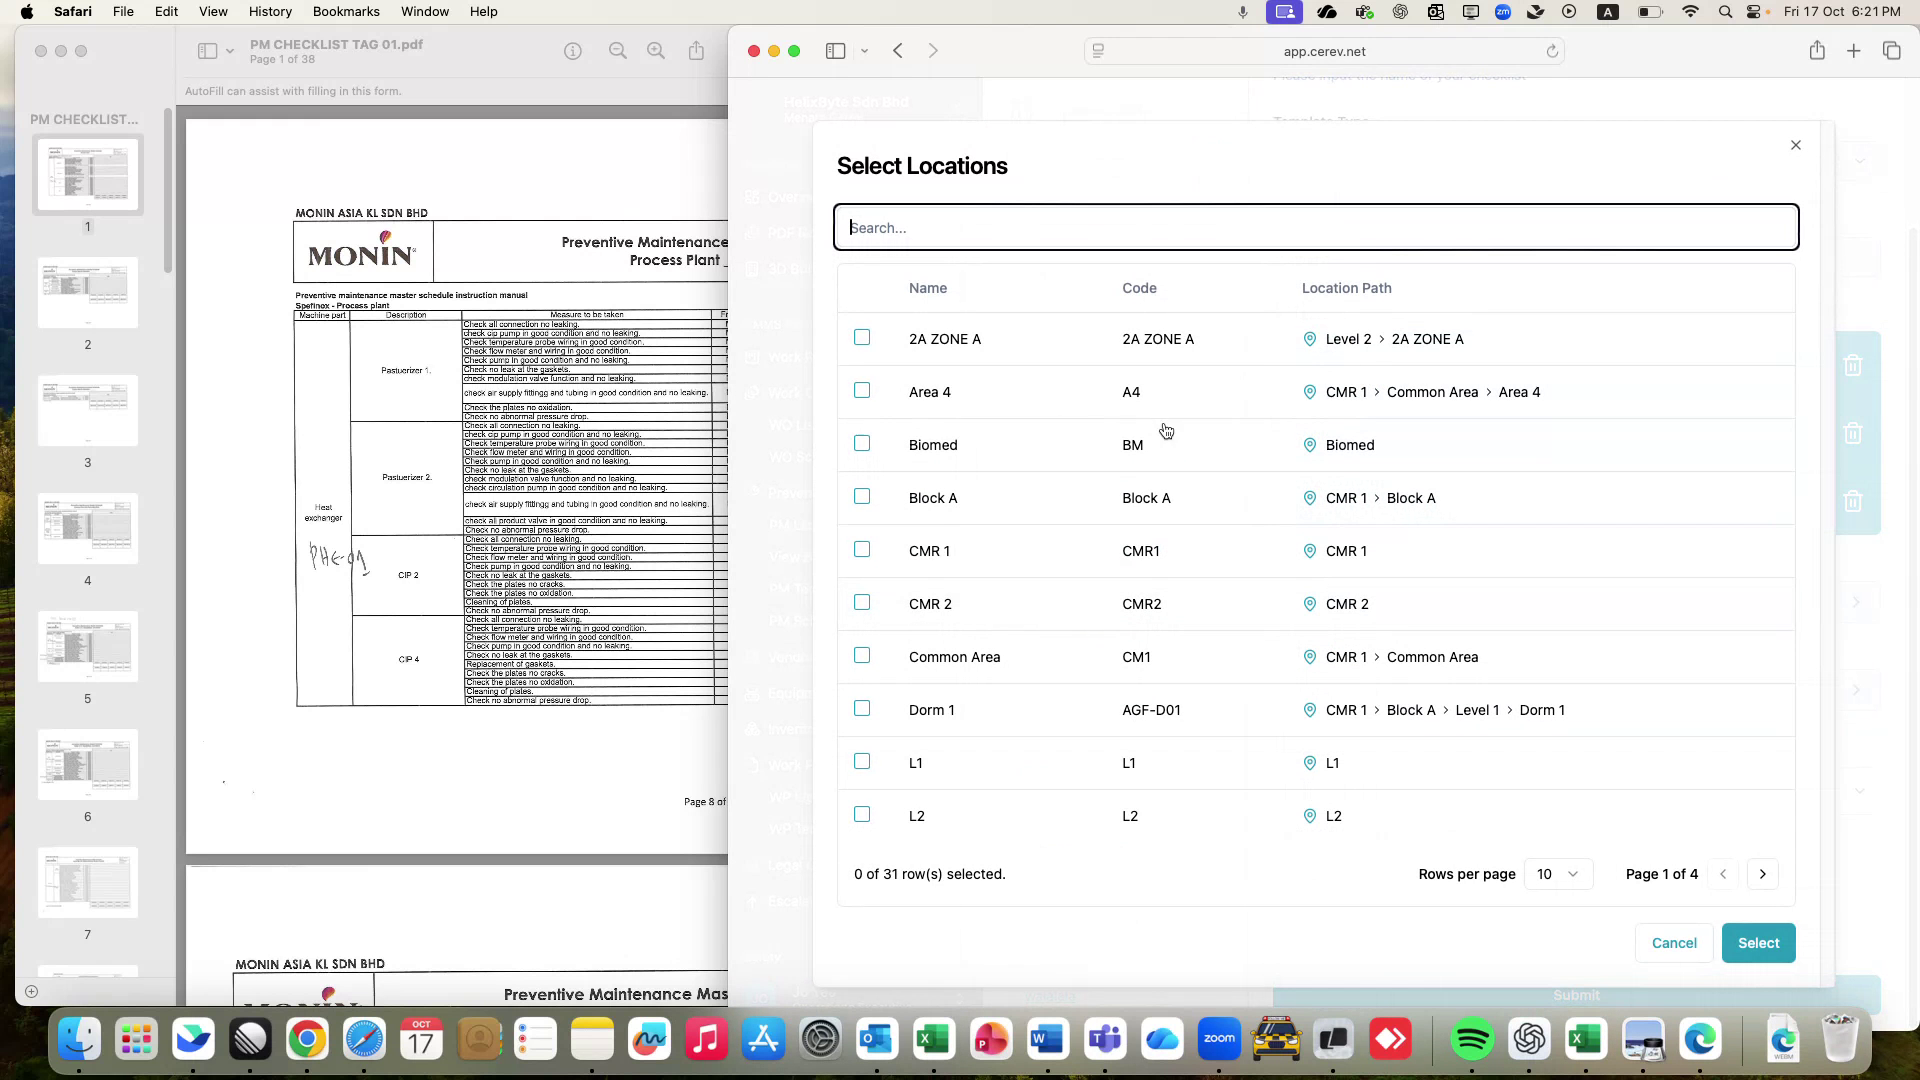
Task: Zoom in on the PDF document
Action: coord(655,50)
